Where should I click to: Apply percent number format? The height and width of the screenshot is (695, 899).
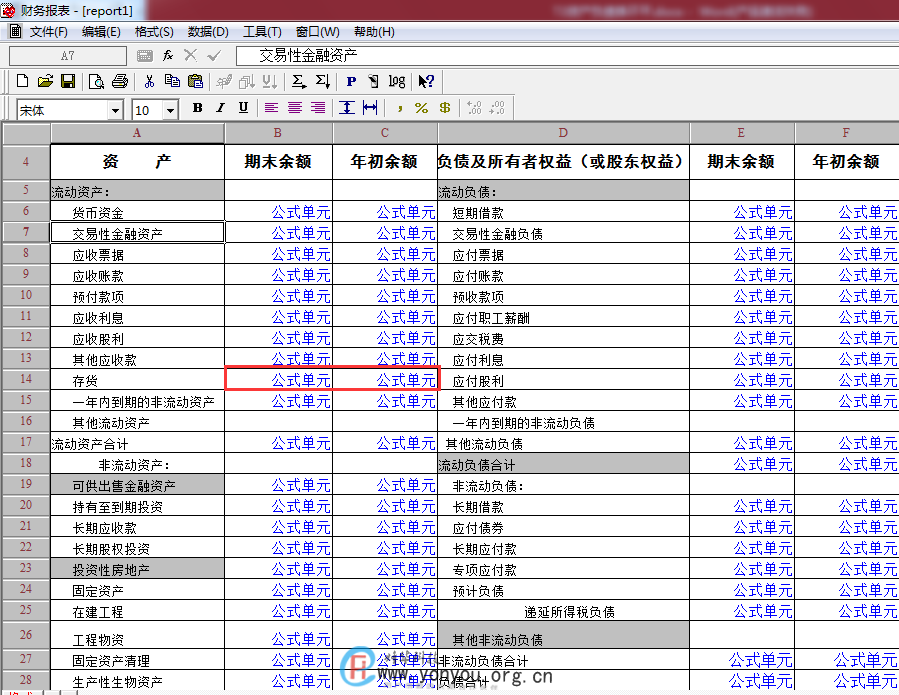(421, 108)
